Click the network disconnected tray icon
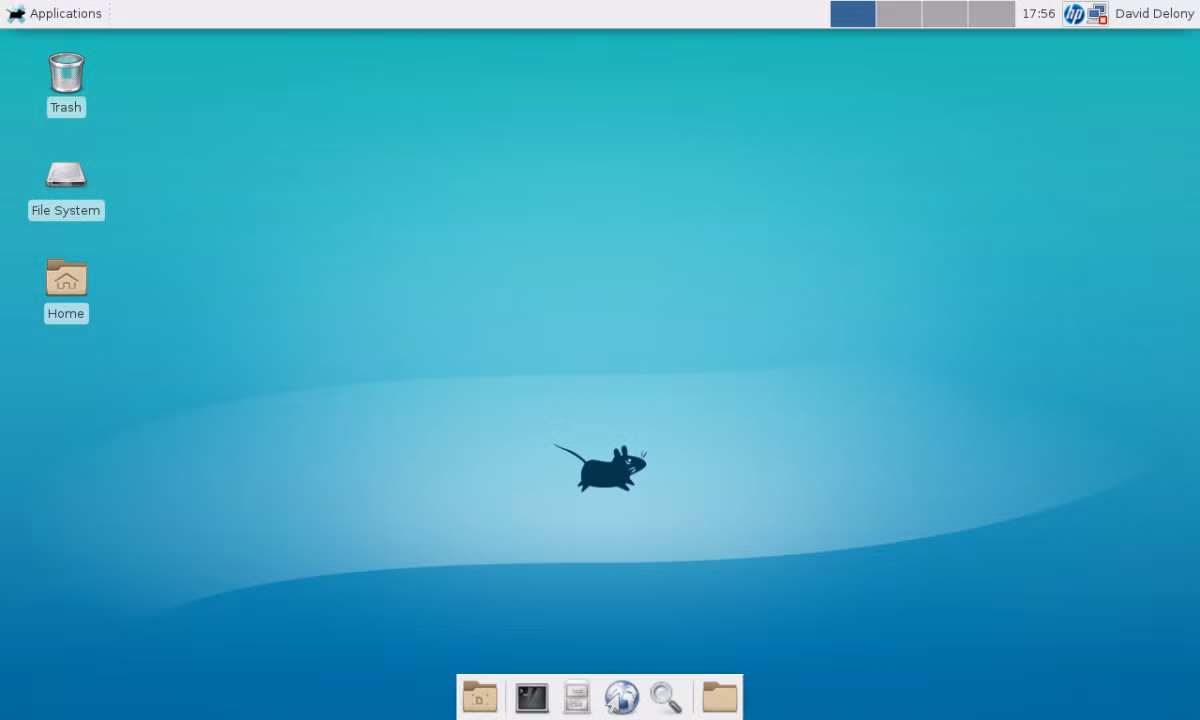Viewport: 1200px width, 720px height. 1097,14
